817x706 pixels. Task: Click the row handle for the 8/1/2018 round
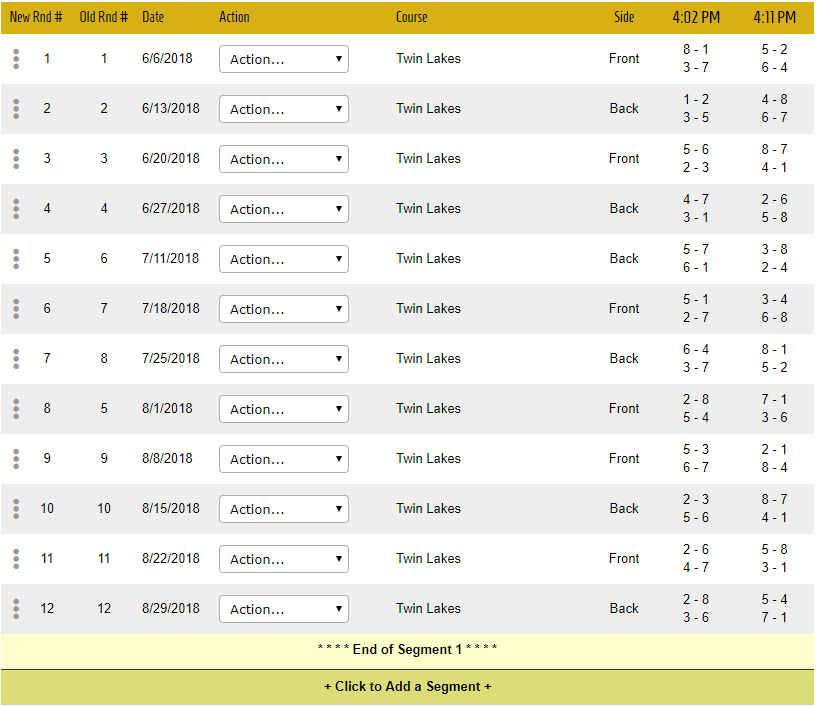coord(16,409)
